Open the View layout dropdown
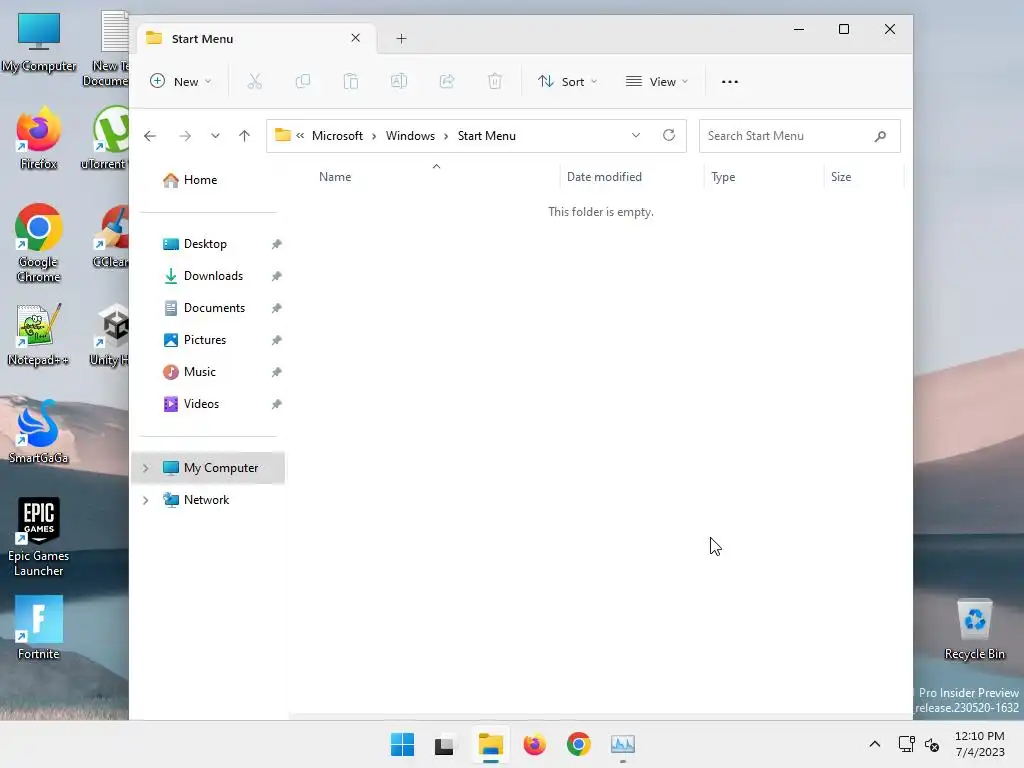 pyautogui.click(x=656, y=82)
